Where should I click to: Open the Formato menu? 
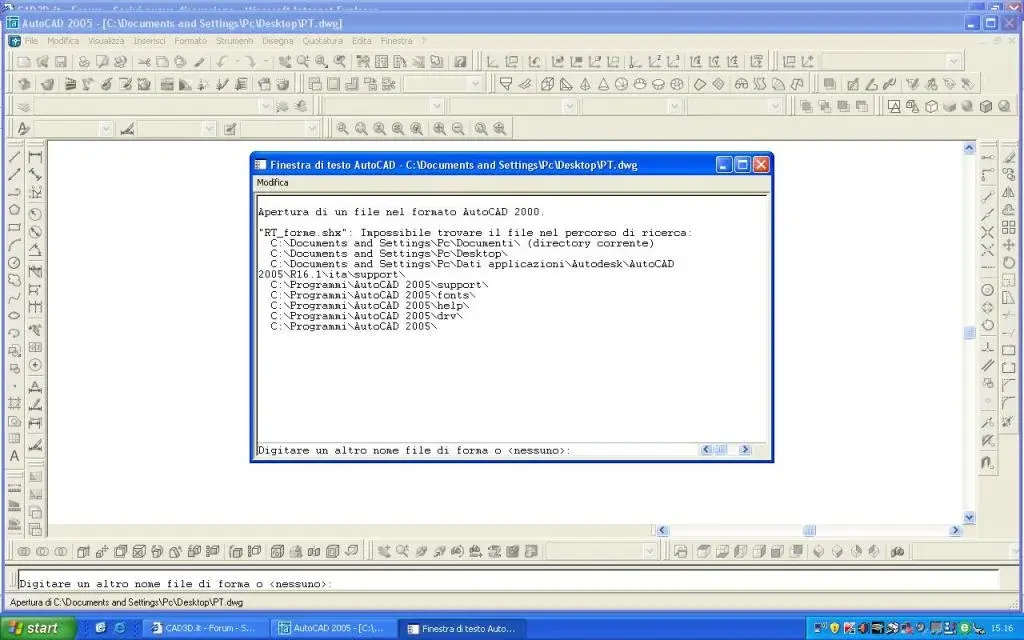(x=190, y=40)
